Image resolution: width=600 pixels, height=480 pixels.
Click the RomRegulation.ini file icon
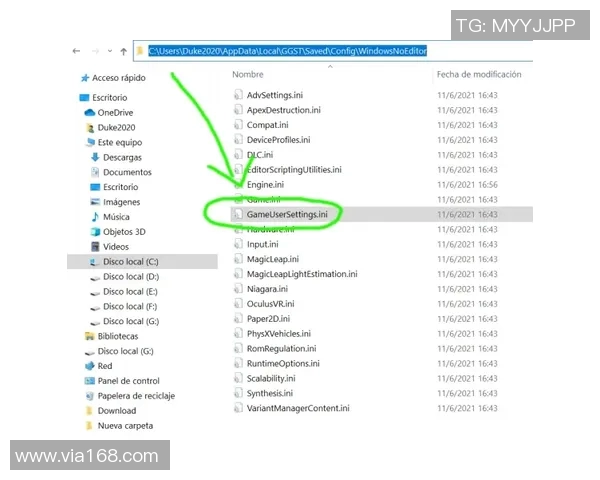(x=238, y=349)
